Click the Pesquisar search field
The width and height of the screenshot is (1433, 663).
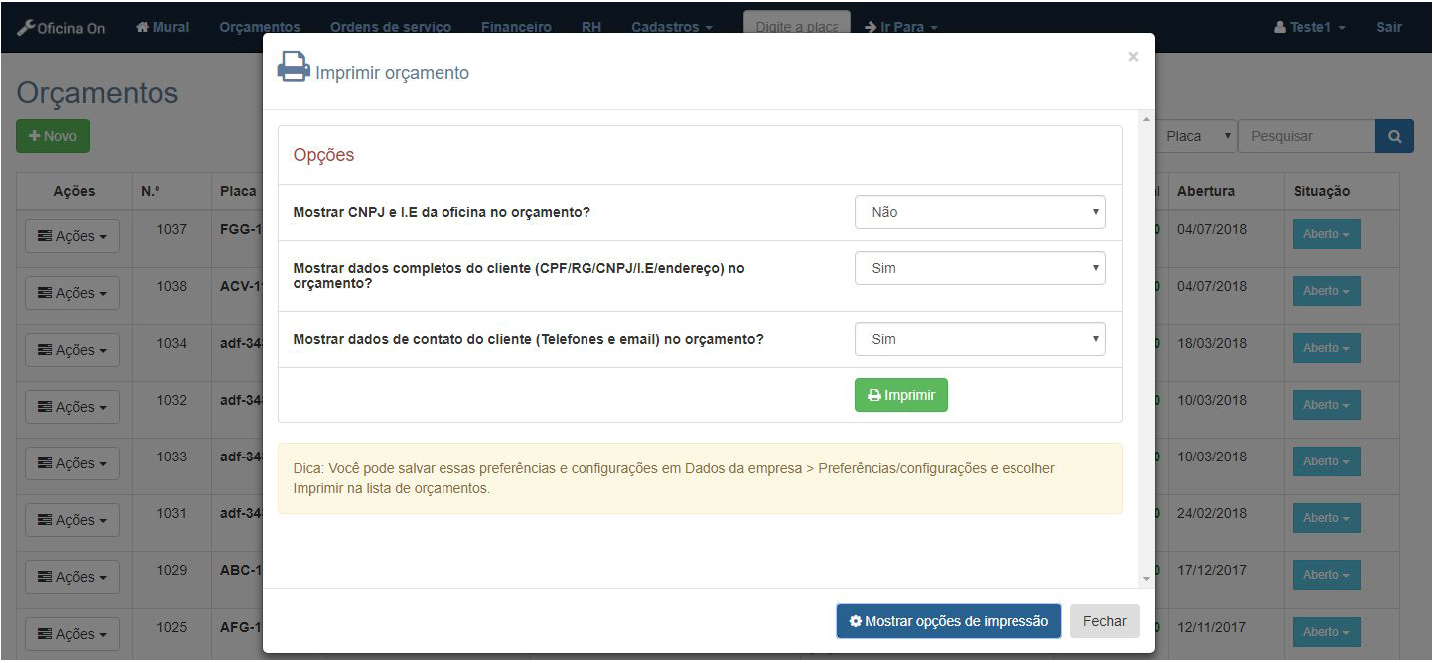[1306, 136]
